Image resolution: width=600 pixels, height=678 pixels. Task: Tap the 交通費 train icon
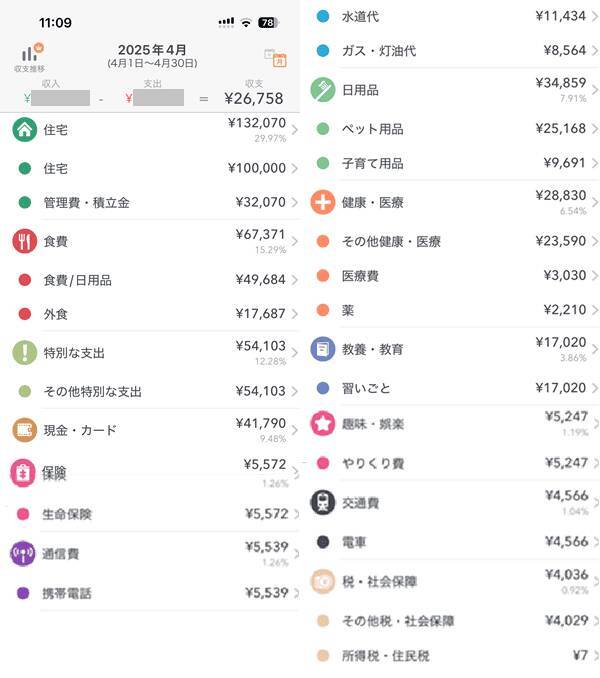click(322, 502)
